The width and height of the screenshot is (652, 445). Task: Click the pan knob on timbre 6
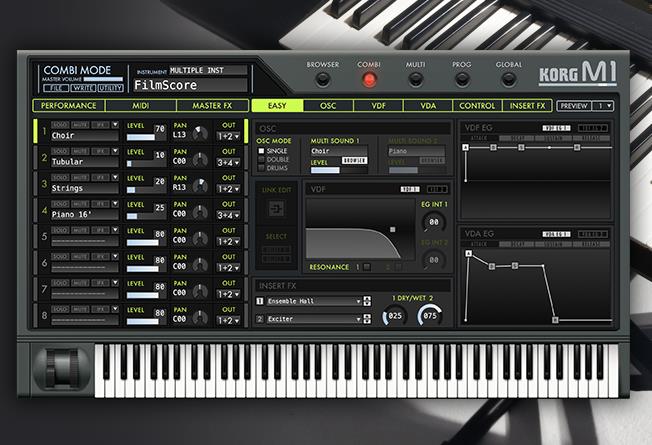[x=200, y=266]
